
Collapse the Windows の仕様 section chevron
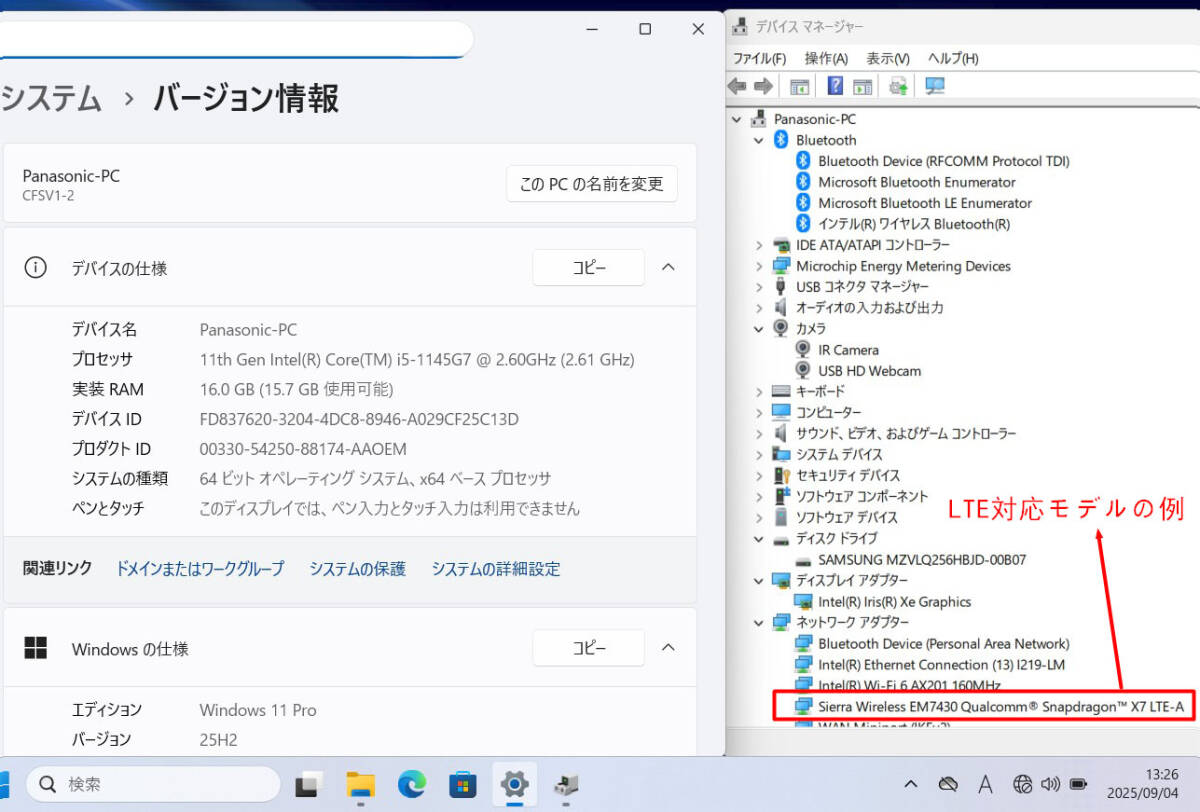(669, 647)
